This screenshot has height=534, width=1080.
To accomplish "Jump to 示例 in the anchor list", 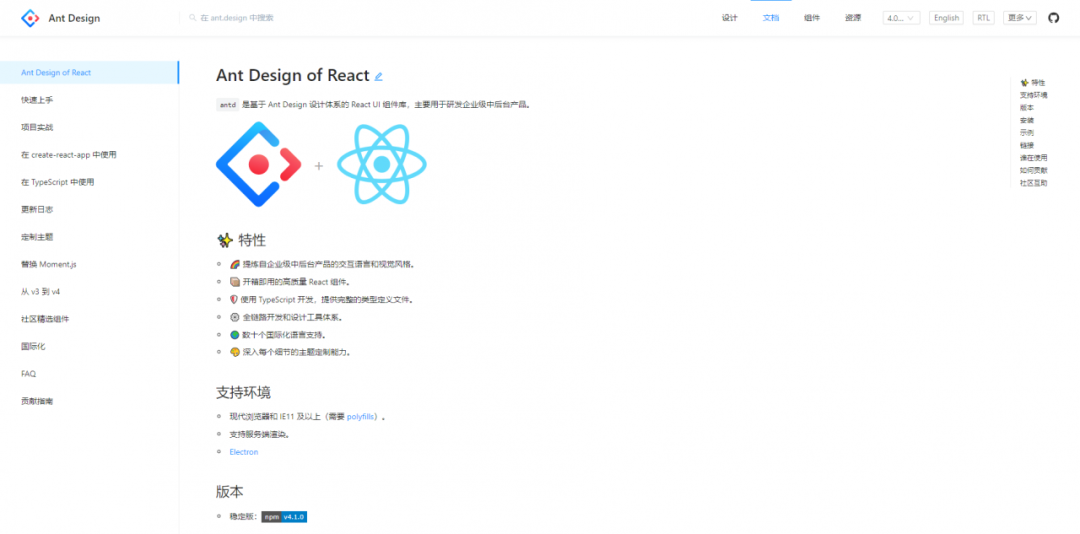I will click(x=1027, y=132).
